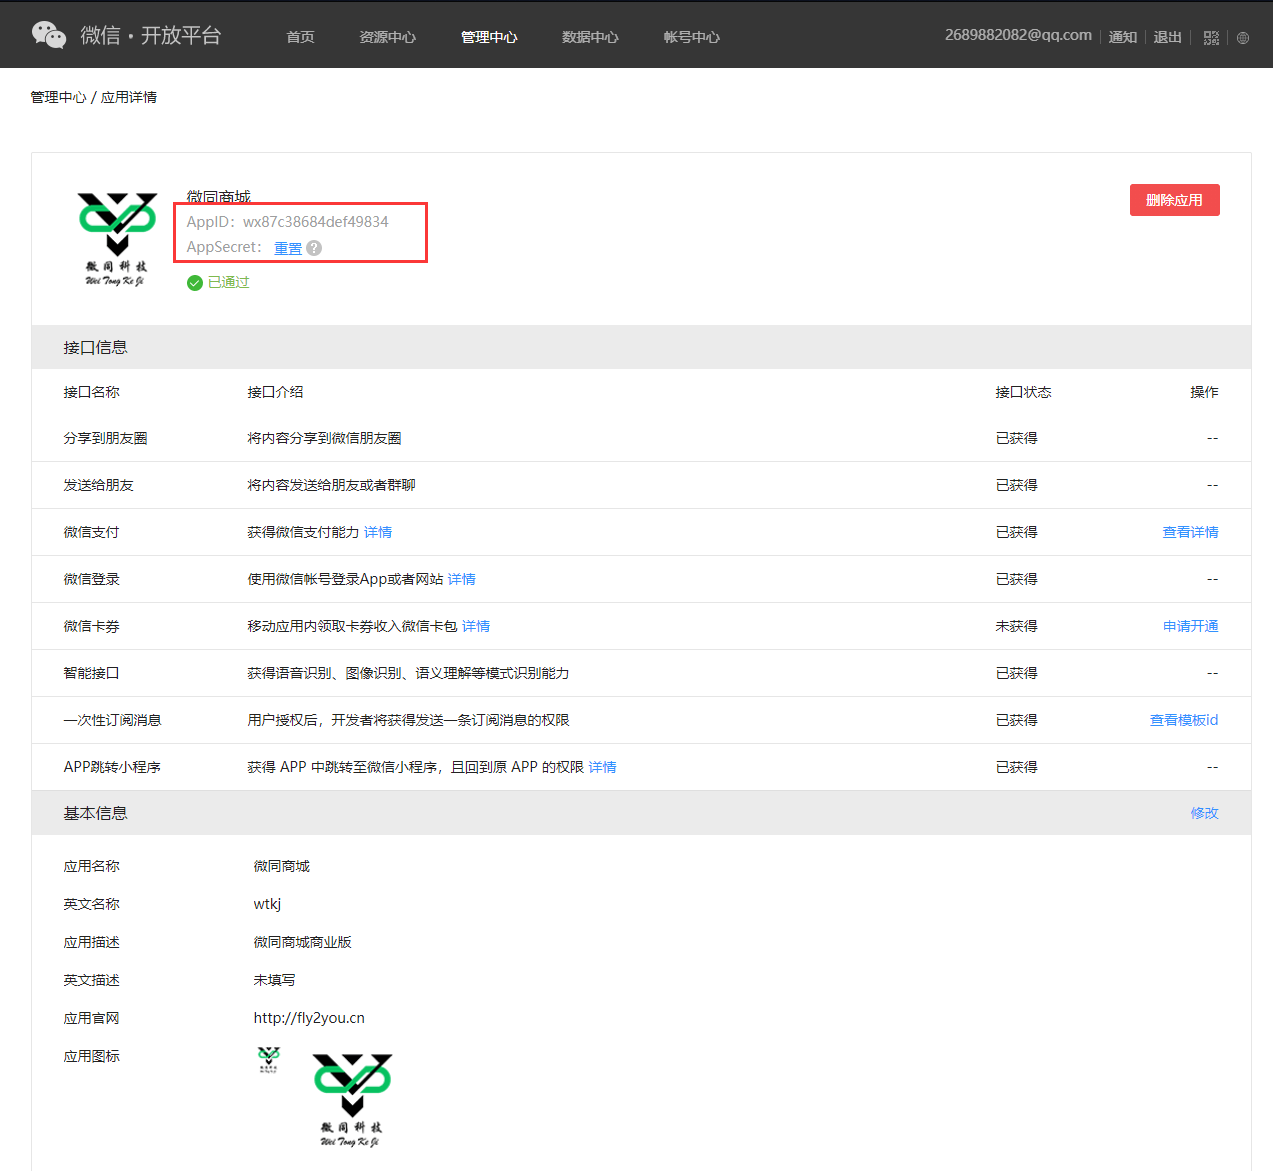Image resolution: width=1273 pixels, height=1171 pixels.
Task: Open 资源中心 tab
Action: [x=387, y=37]
